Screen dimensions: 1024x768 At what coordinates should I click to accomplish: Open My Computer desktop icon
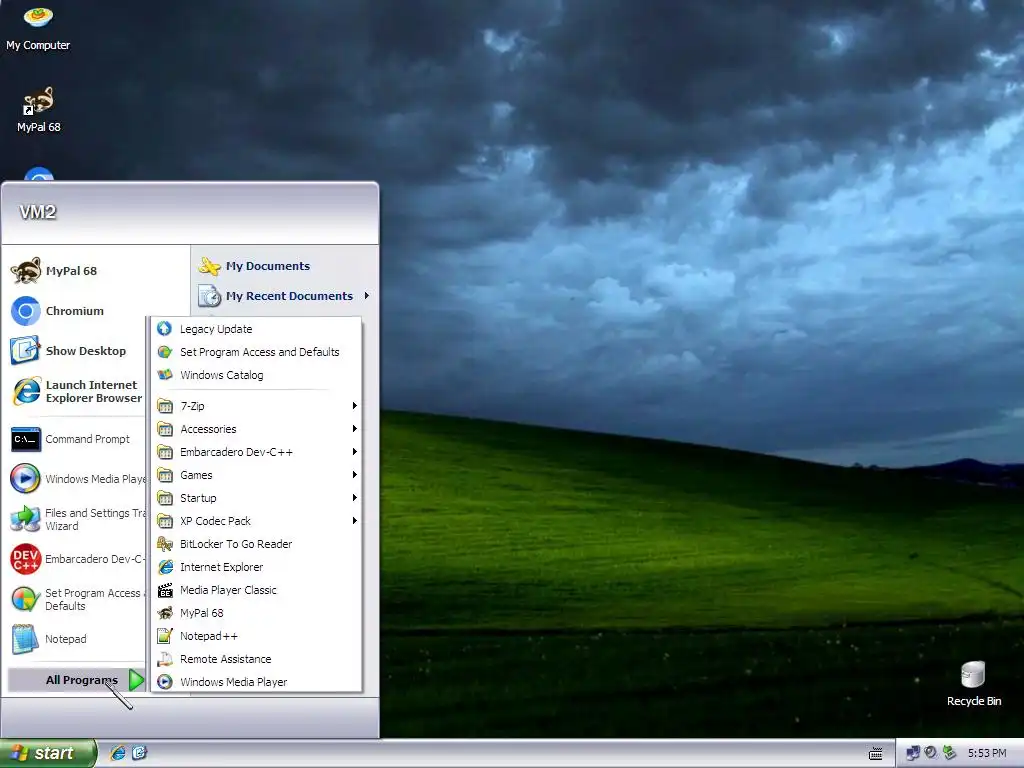click(x=38, y=27)
